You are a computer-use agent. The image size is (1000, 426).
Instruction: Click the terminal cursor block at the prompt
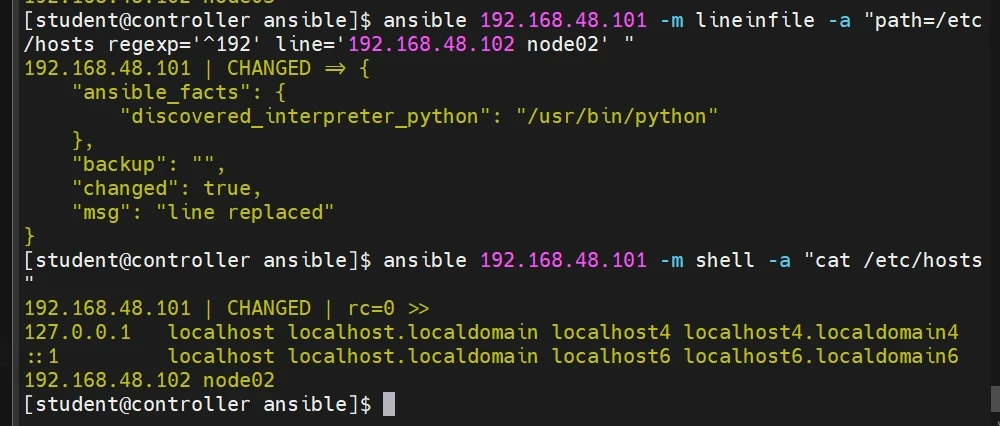[389, 404]
